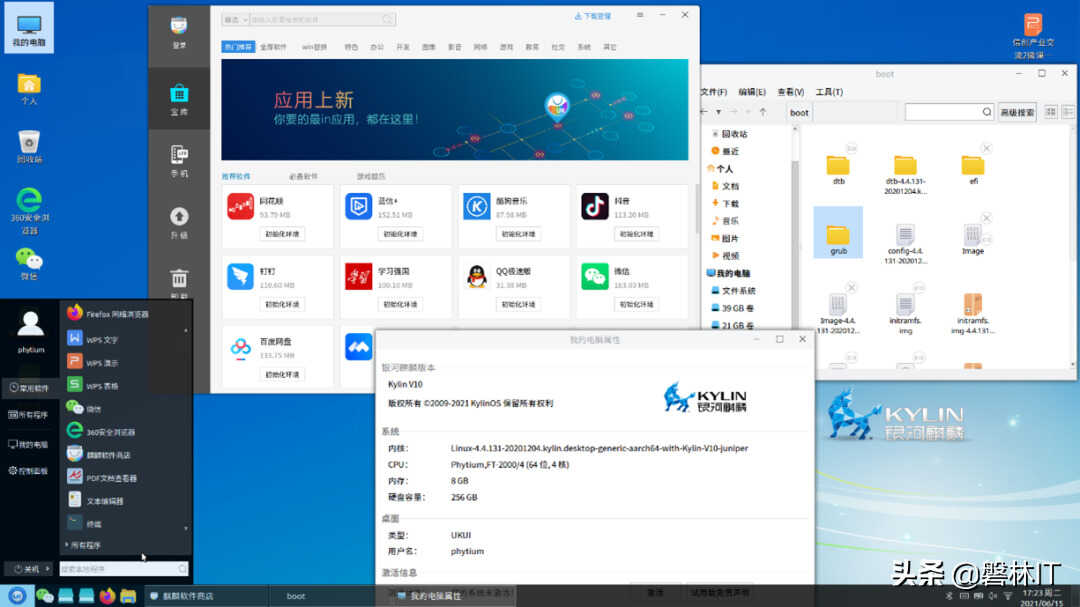Click the 钉钉 app icon in the store
Image resolution: width=1080 pixels, height=607 pixels.
pos(240,276)
